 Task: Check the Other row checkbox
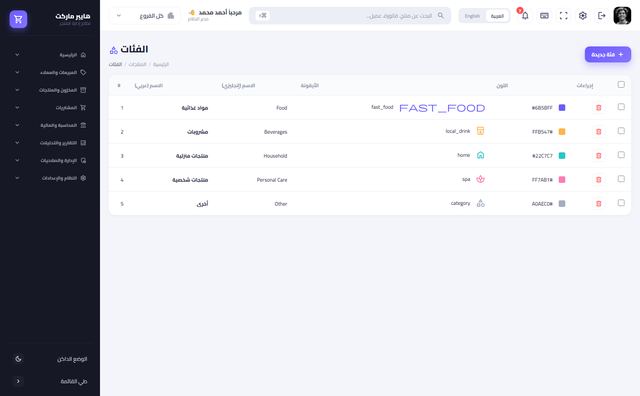[621, 203]
